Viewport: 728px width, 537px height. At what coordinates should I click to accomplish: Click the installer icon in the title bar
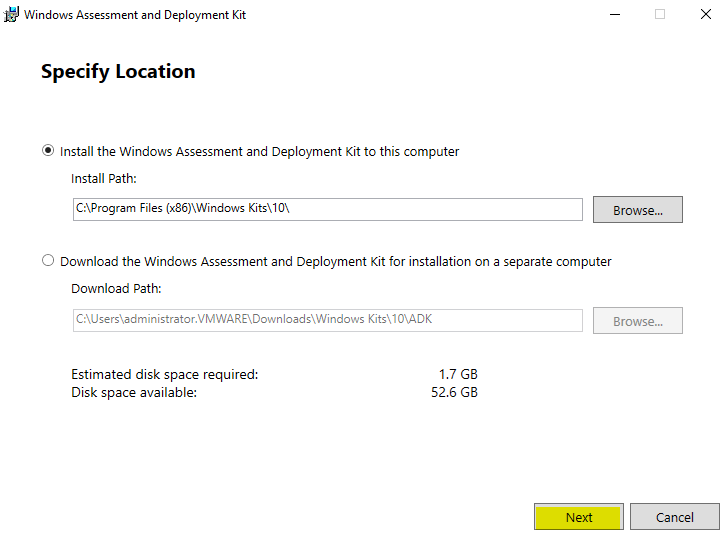point(12,15)
